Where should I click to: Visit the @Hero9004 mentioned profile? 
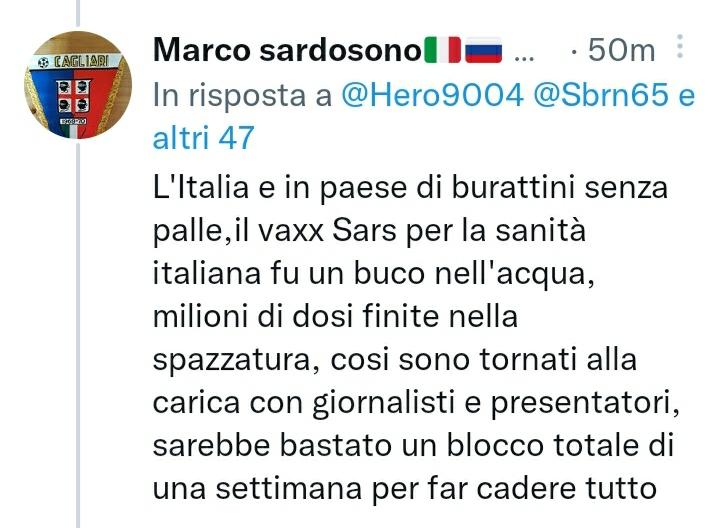pos(432,95)
